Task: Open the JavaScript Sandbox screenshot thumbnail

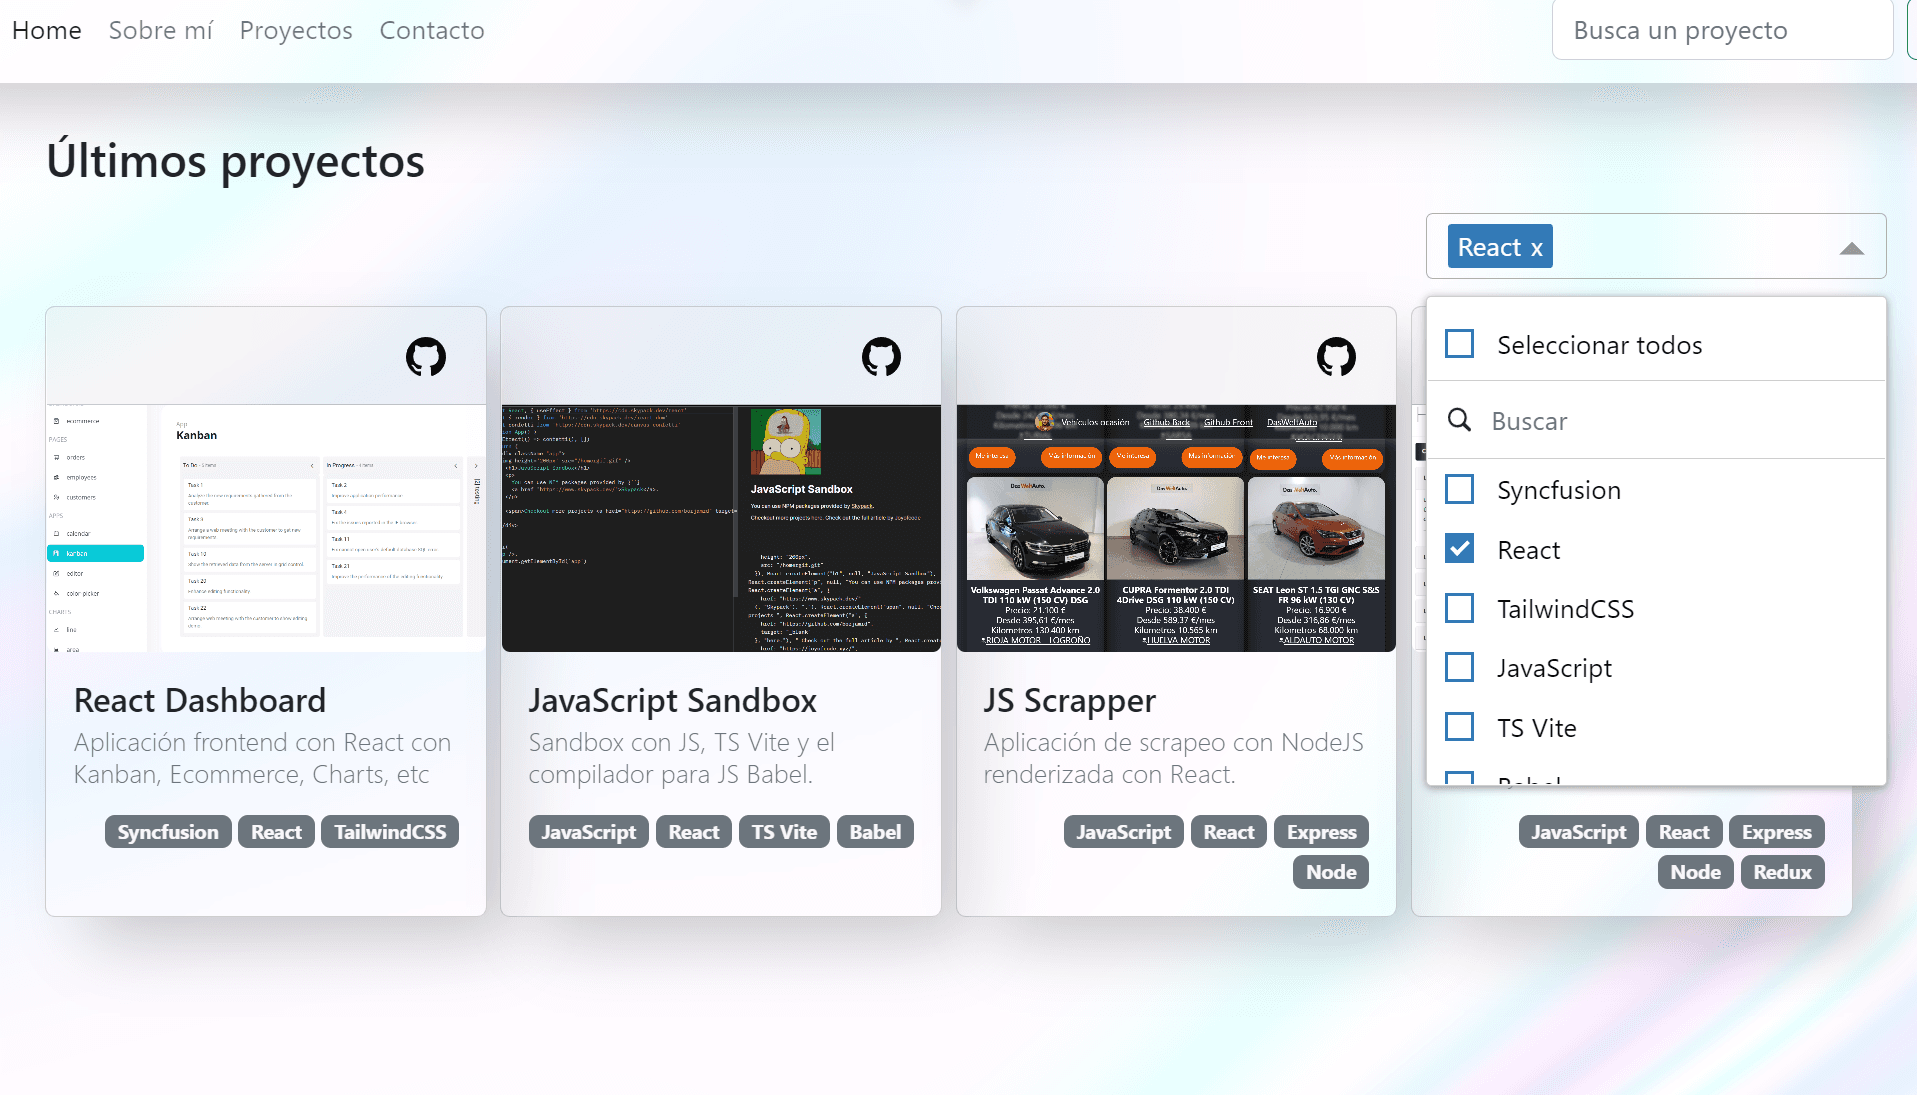Action: click(721, 528)
